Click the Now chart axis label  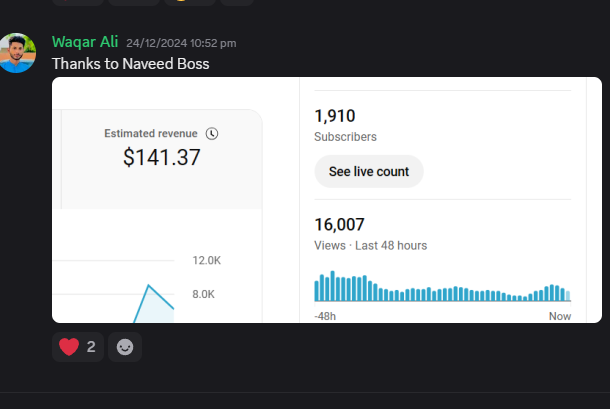pos(559,315)
